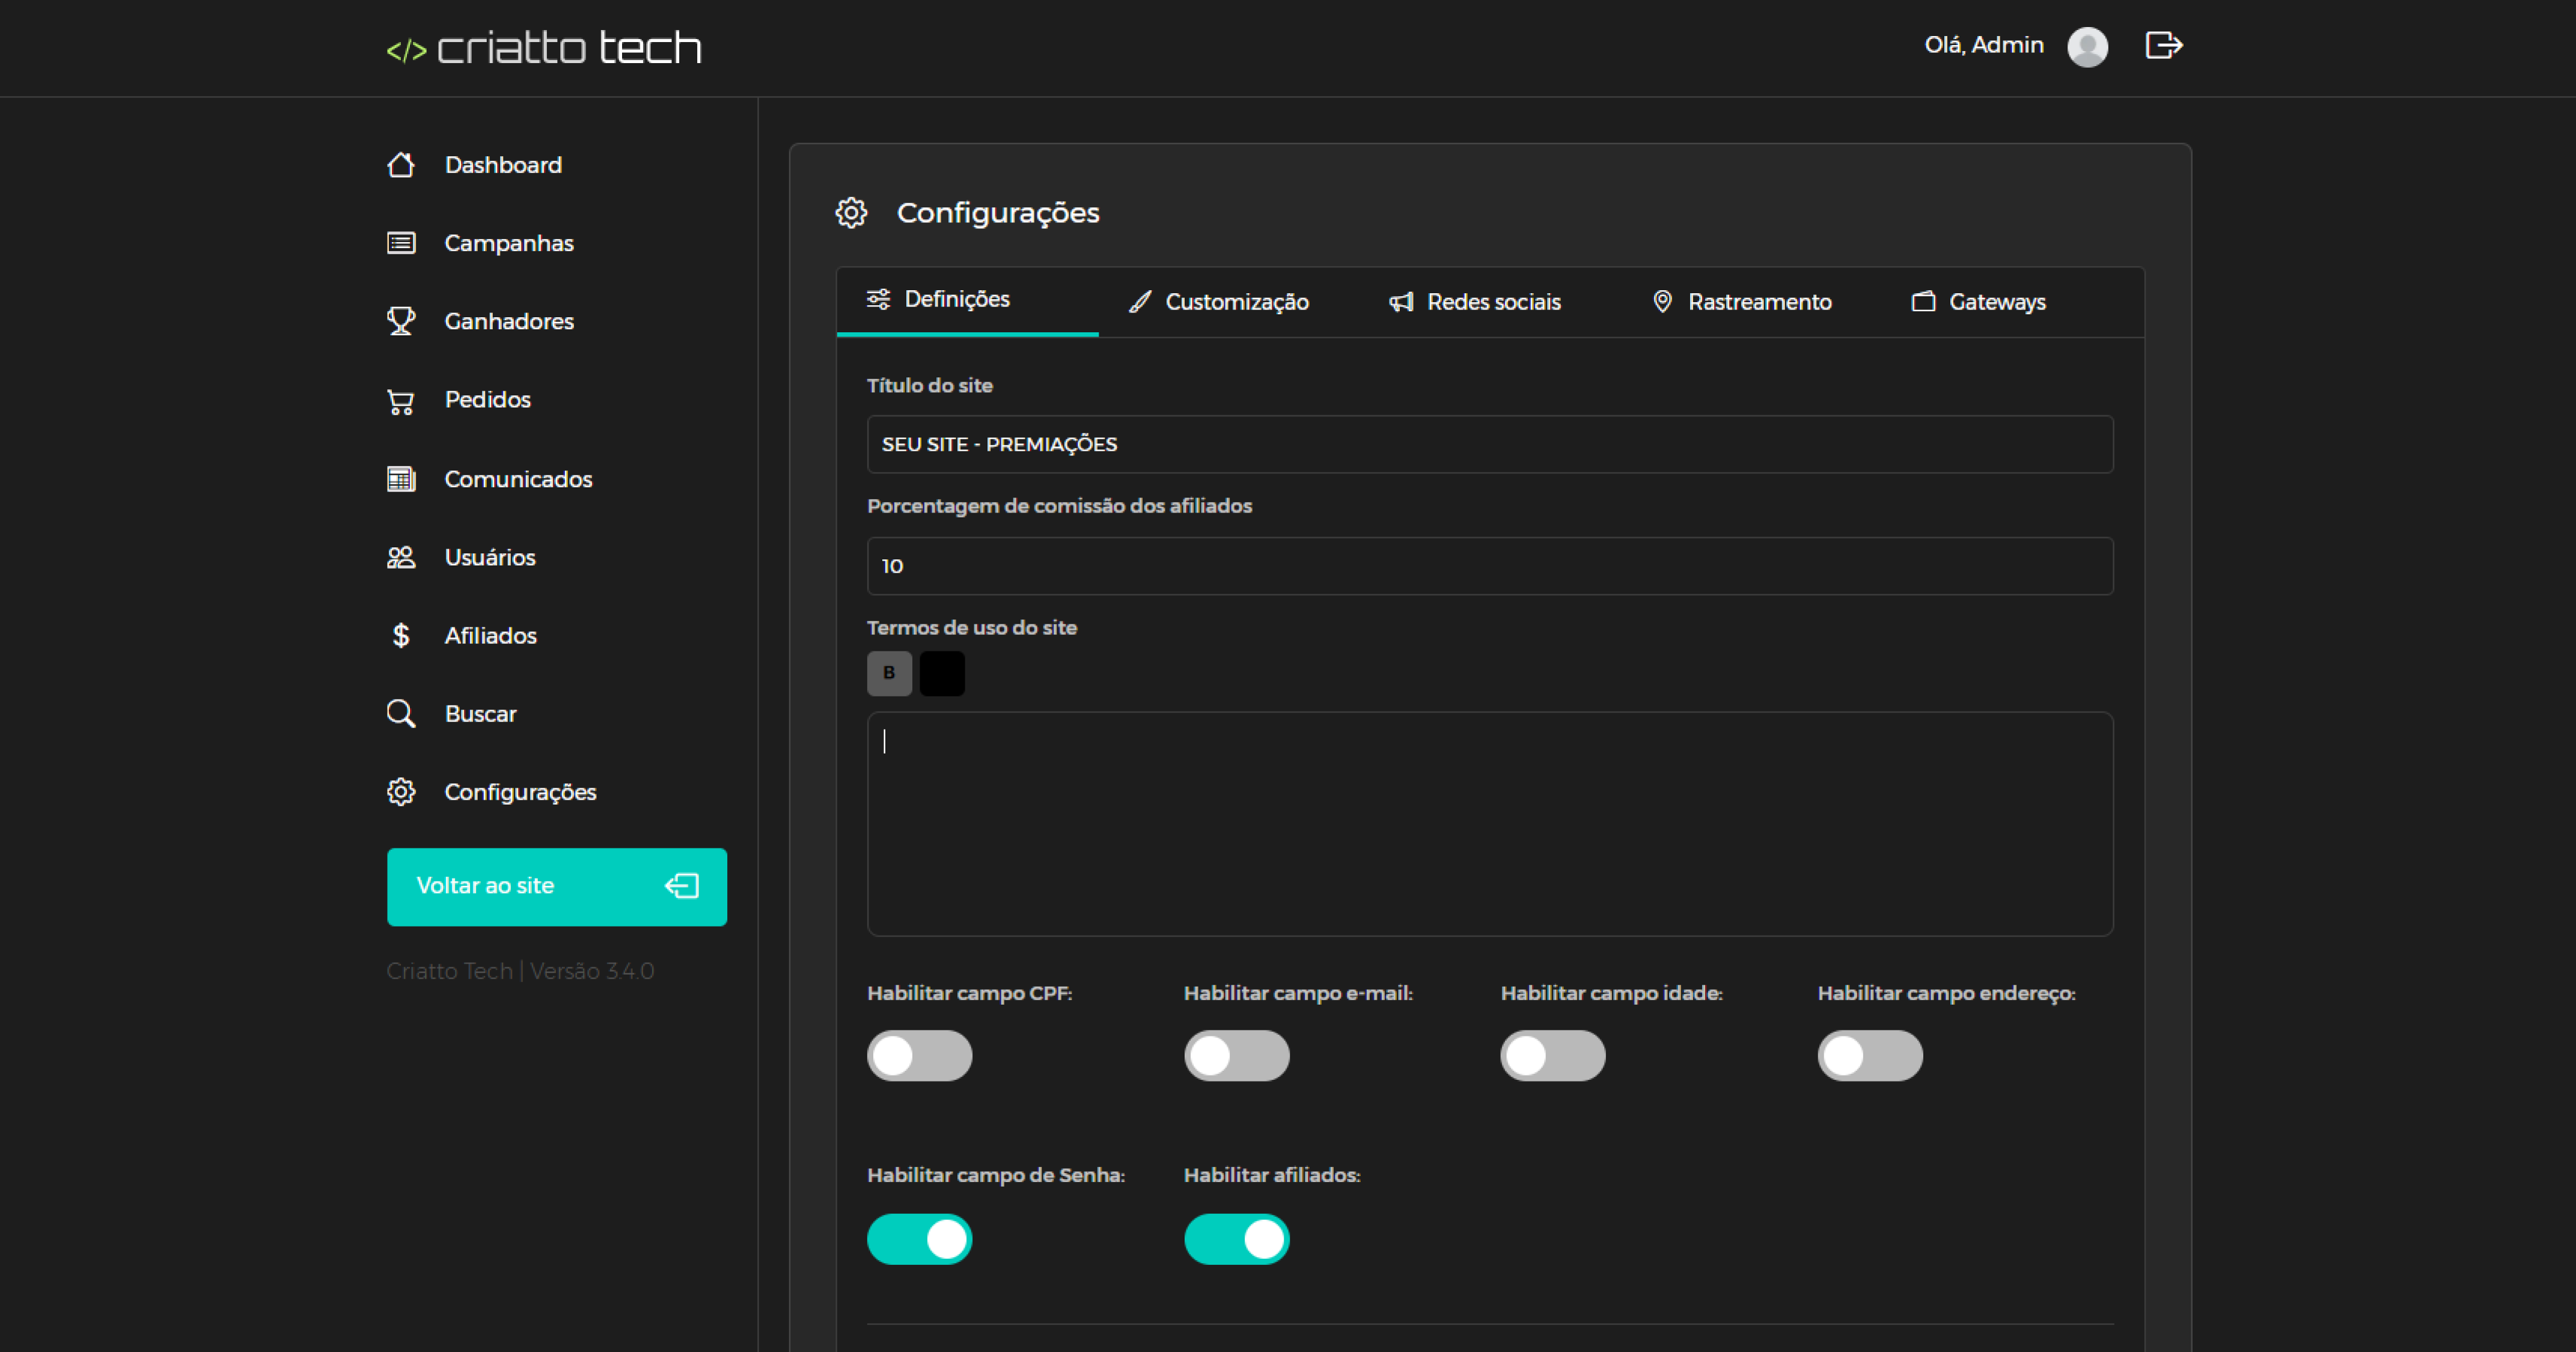Viewport: 2576px width, 1352px height.
Task: Click the Comunicados newspaper icon
Action: coord(401,479)
